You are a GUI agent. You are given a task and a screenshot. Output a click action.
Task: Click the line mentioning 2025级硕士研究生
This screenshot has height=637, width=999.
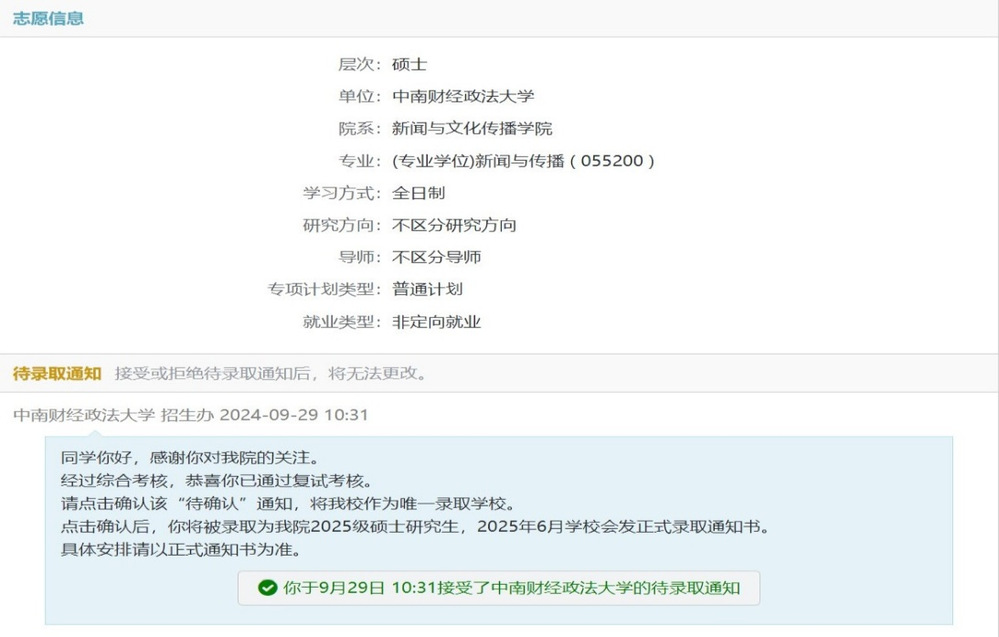[x=414, y=526]
